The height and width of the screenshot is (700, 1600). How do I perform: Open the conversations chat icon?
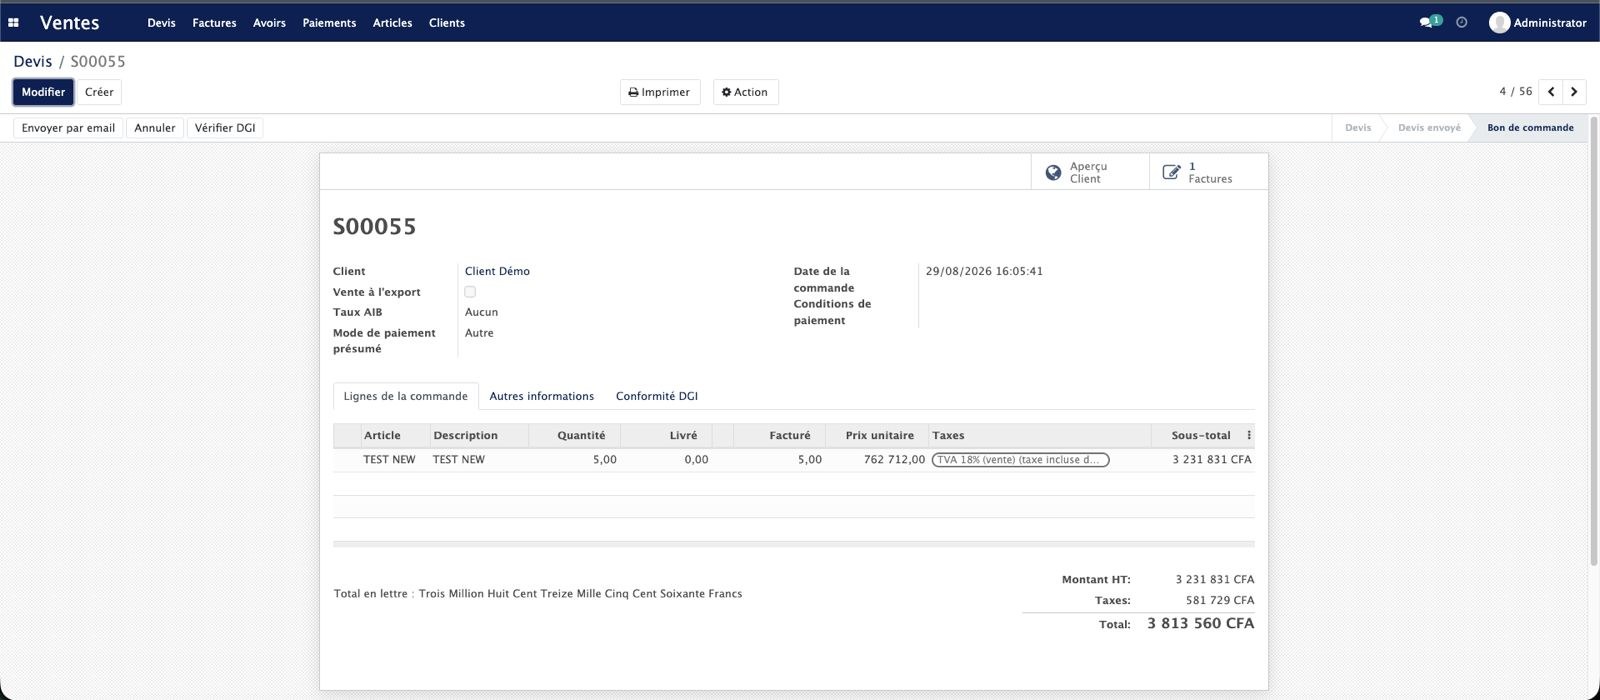point(1429,22)
